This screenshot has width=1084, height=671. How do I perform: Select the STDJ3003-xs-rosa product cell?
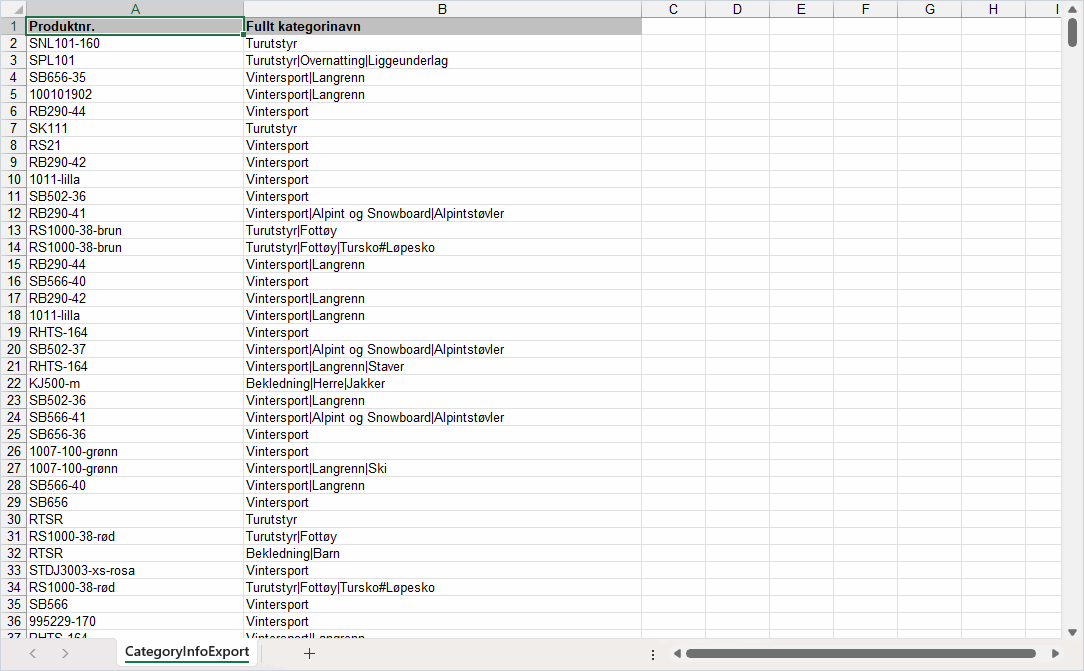(135, 570)
